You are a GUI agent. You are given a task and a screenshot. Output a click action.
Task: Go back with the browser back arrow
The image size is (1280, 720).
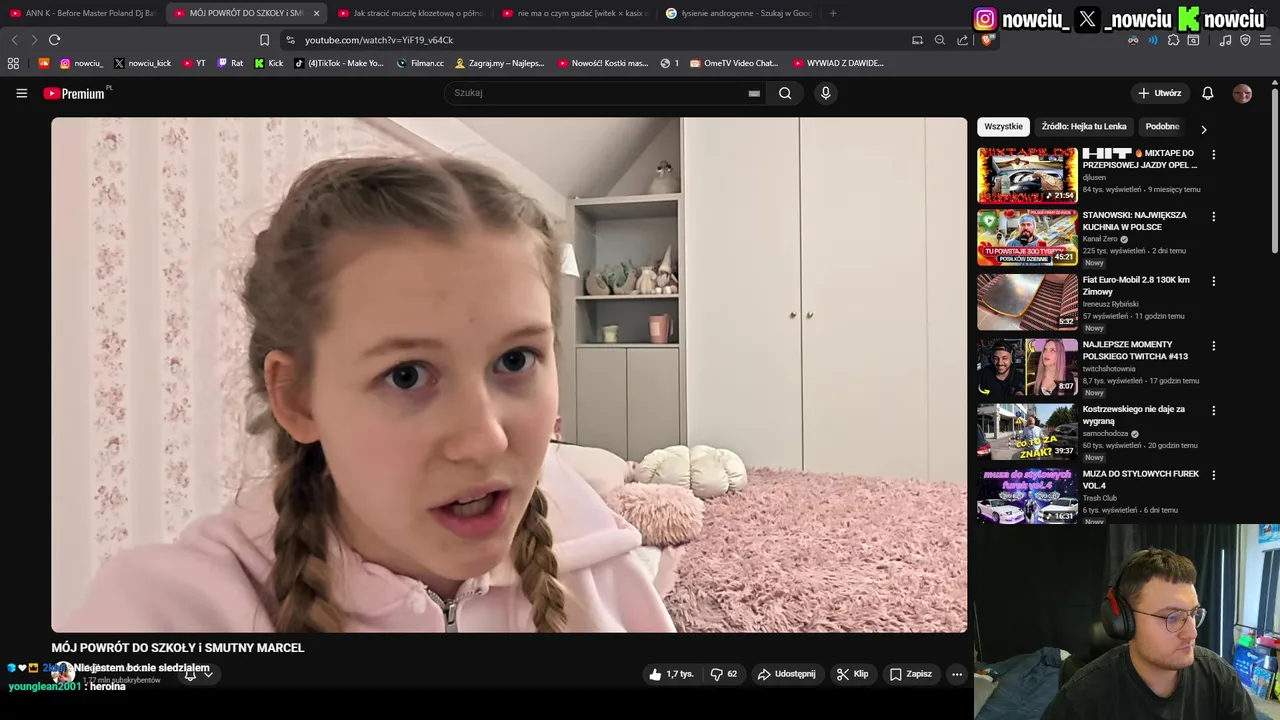pos(14,40)
